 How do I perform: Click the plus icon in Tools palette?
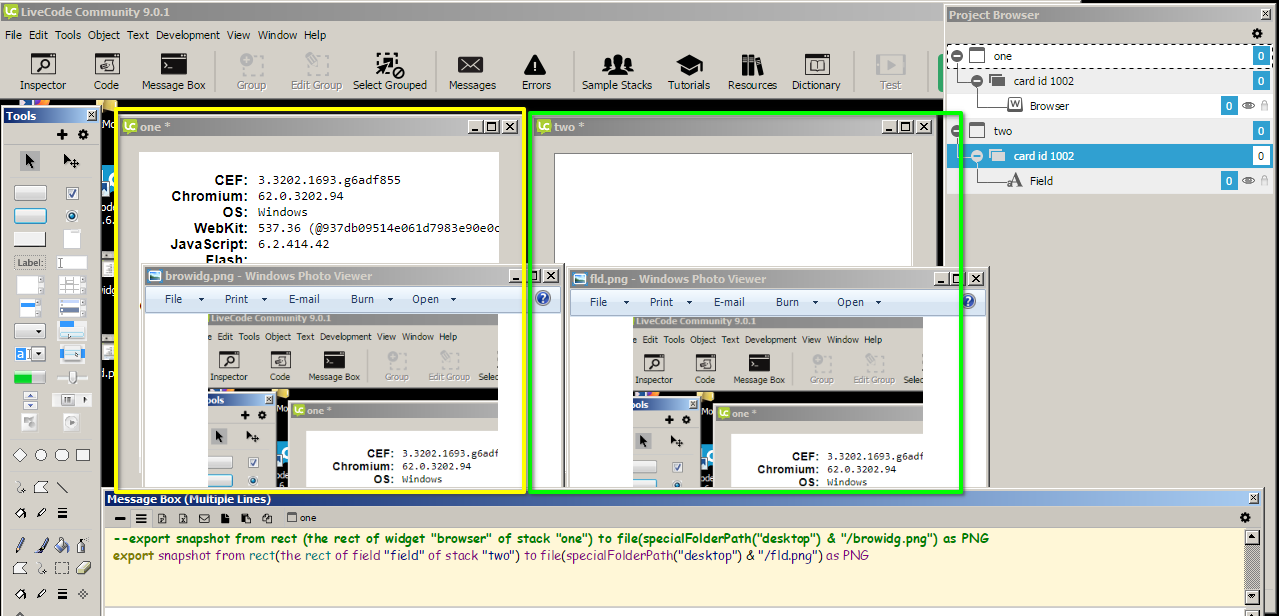click(x=62, y=135)
